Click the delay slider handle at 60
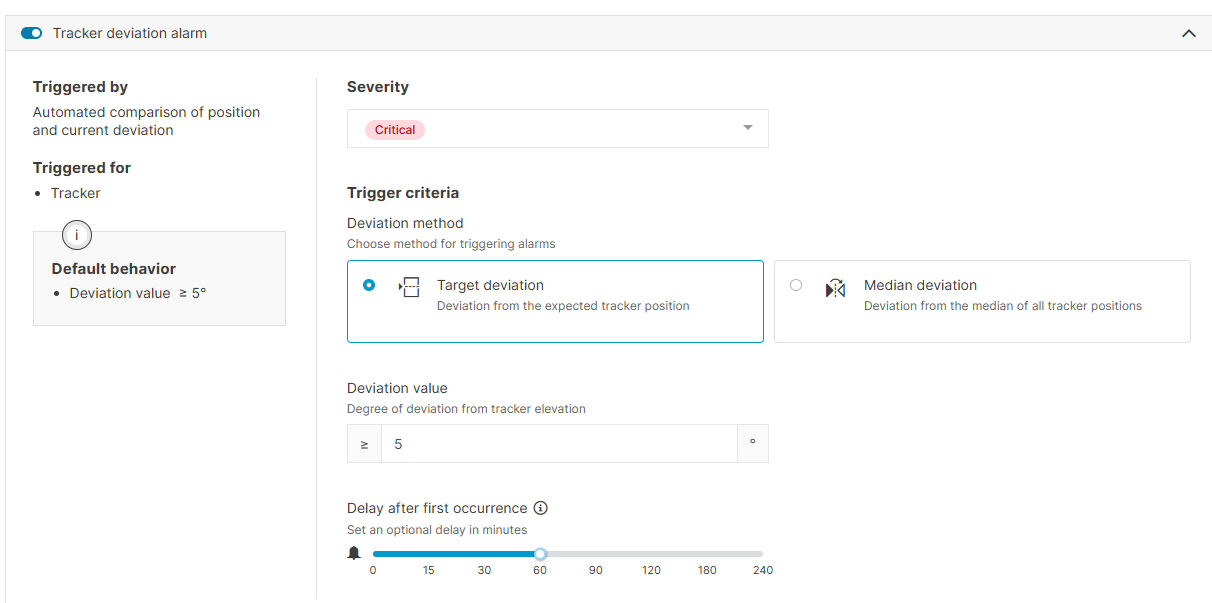The height and width of the screenshot is (603, 1212). 540,553
